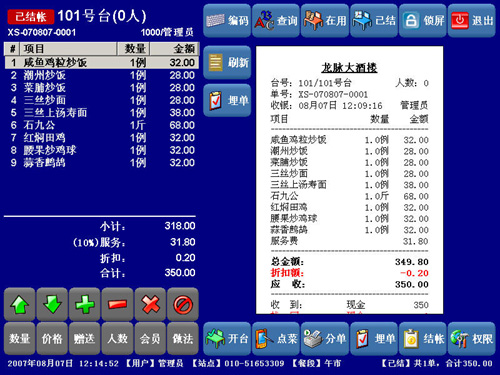Show 在用 occupied tables
Screen dimensions: 500x375
coord(325,21)
